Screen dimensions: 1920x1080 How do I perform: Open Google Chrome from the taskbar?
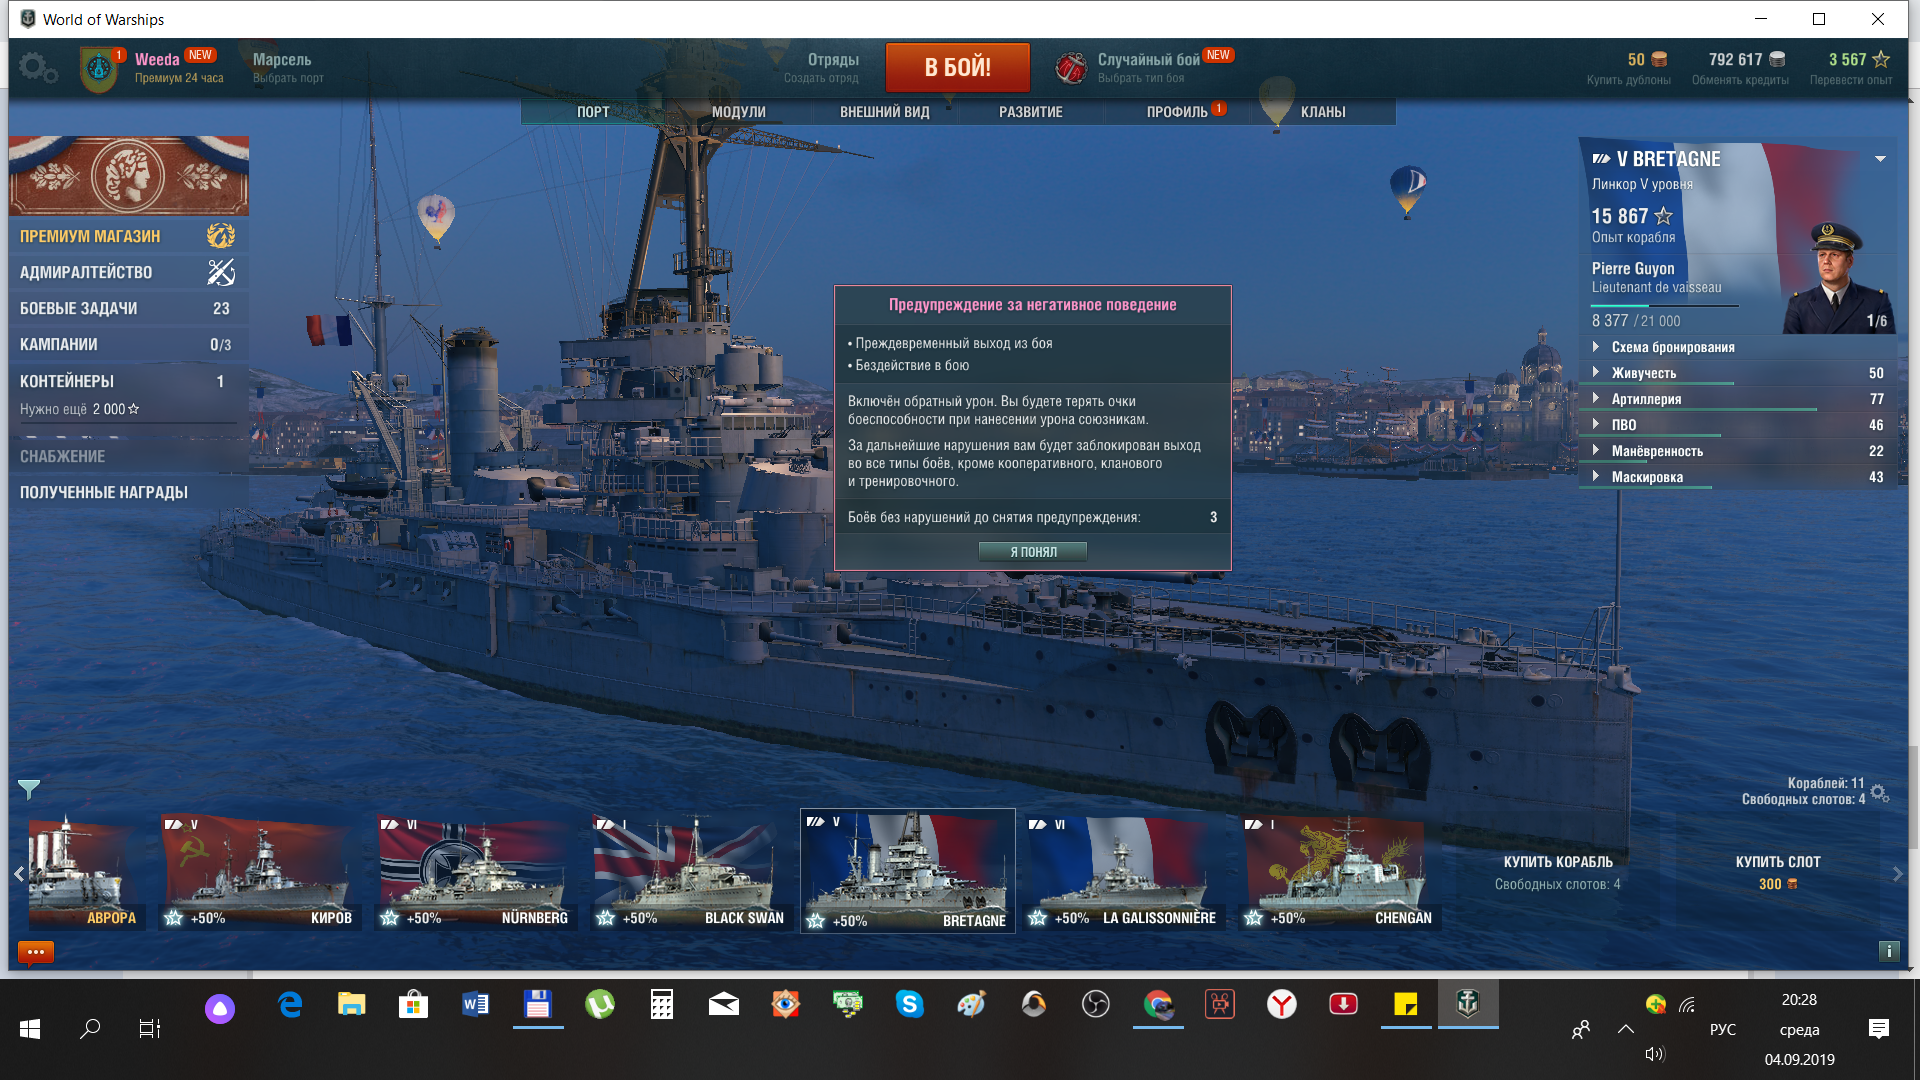point(1158,1005)
